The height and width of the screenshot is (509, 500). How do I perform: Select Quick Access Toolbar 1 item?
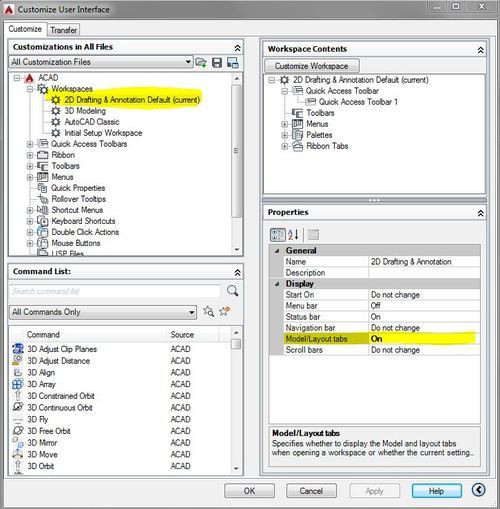pyautogui.click(x=358, y=102)
